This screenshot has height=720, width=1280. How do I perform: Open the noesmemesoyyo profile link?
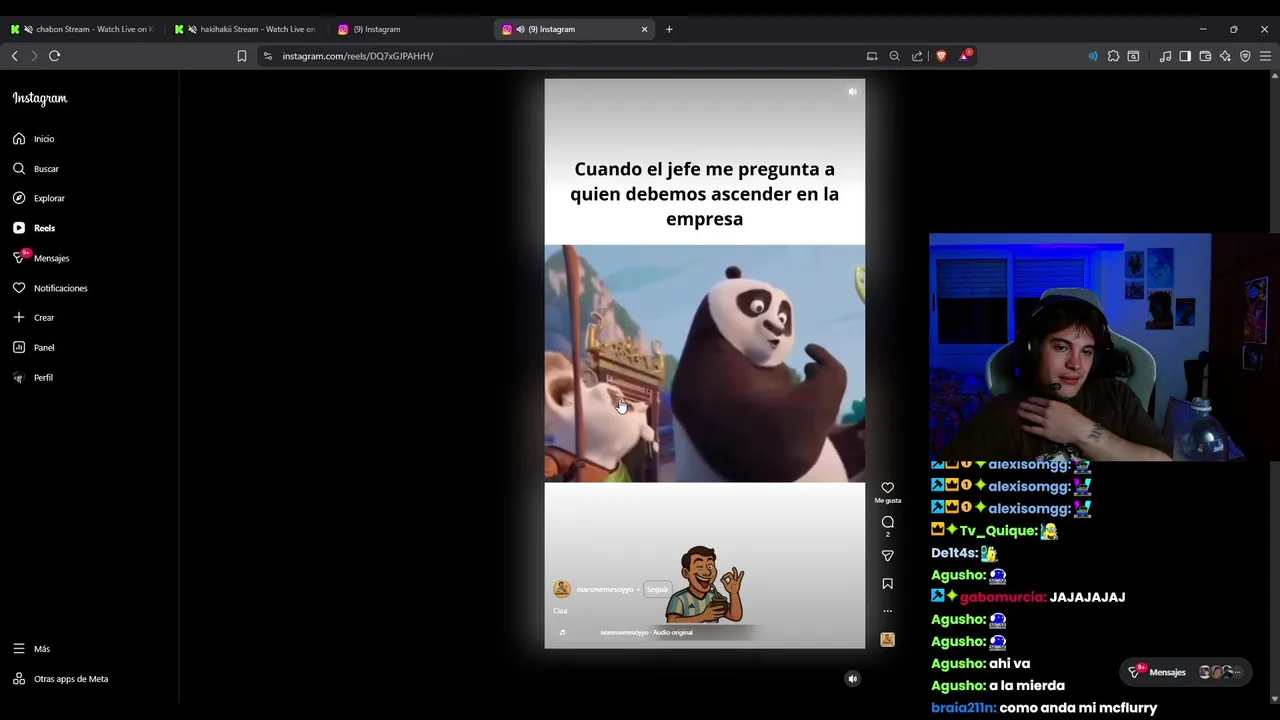[605, 590]
